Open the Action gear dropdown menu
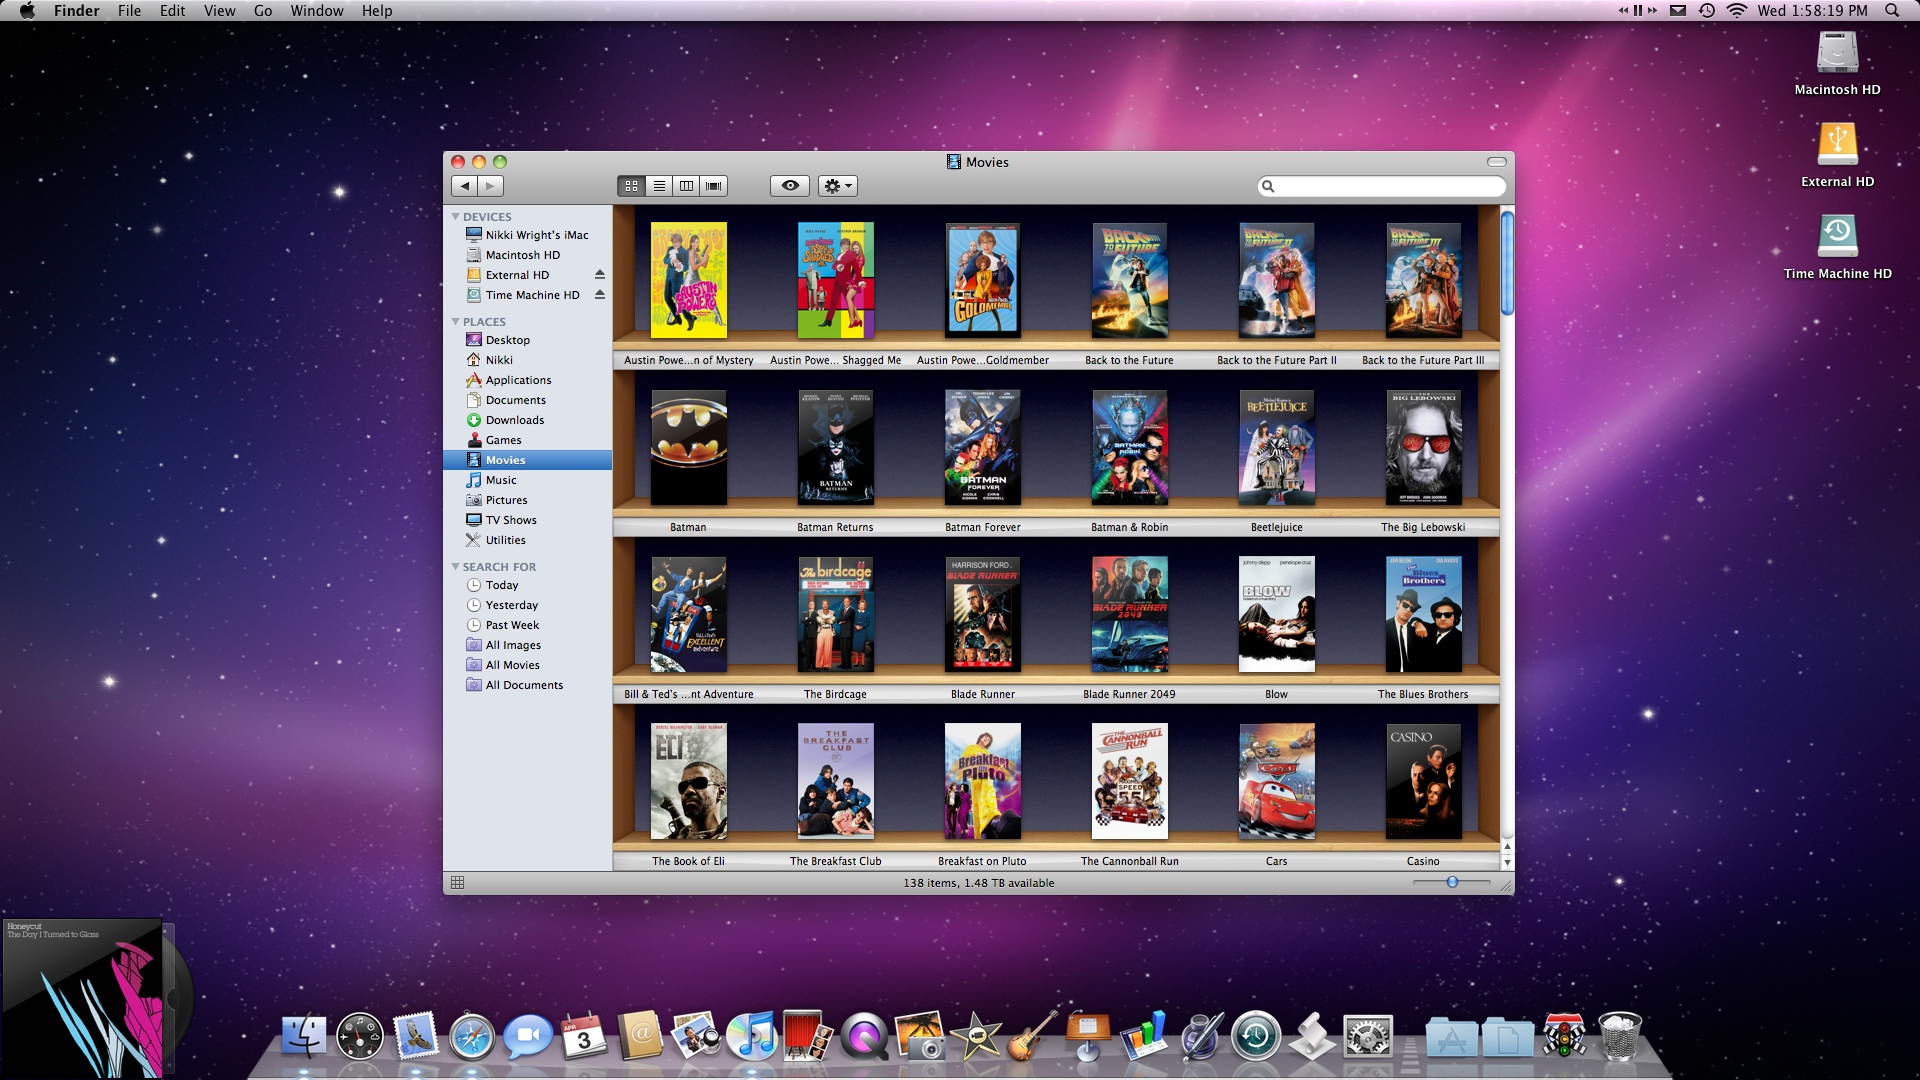 [x=838, y=186]
